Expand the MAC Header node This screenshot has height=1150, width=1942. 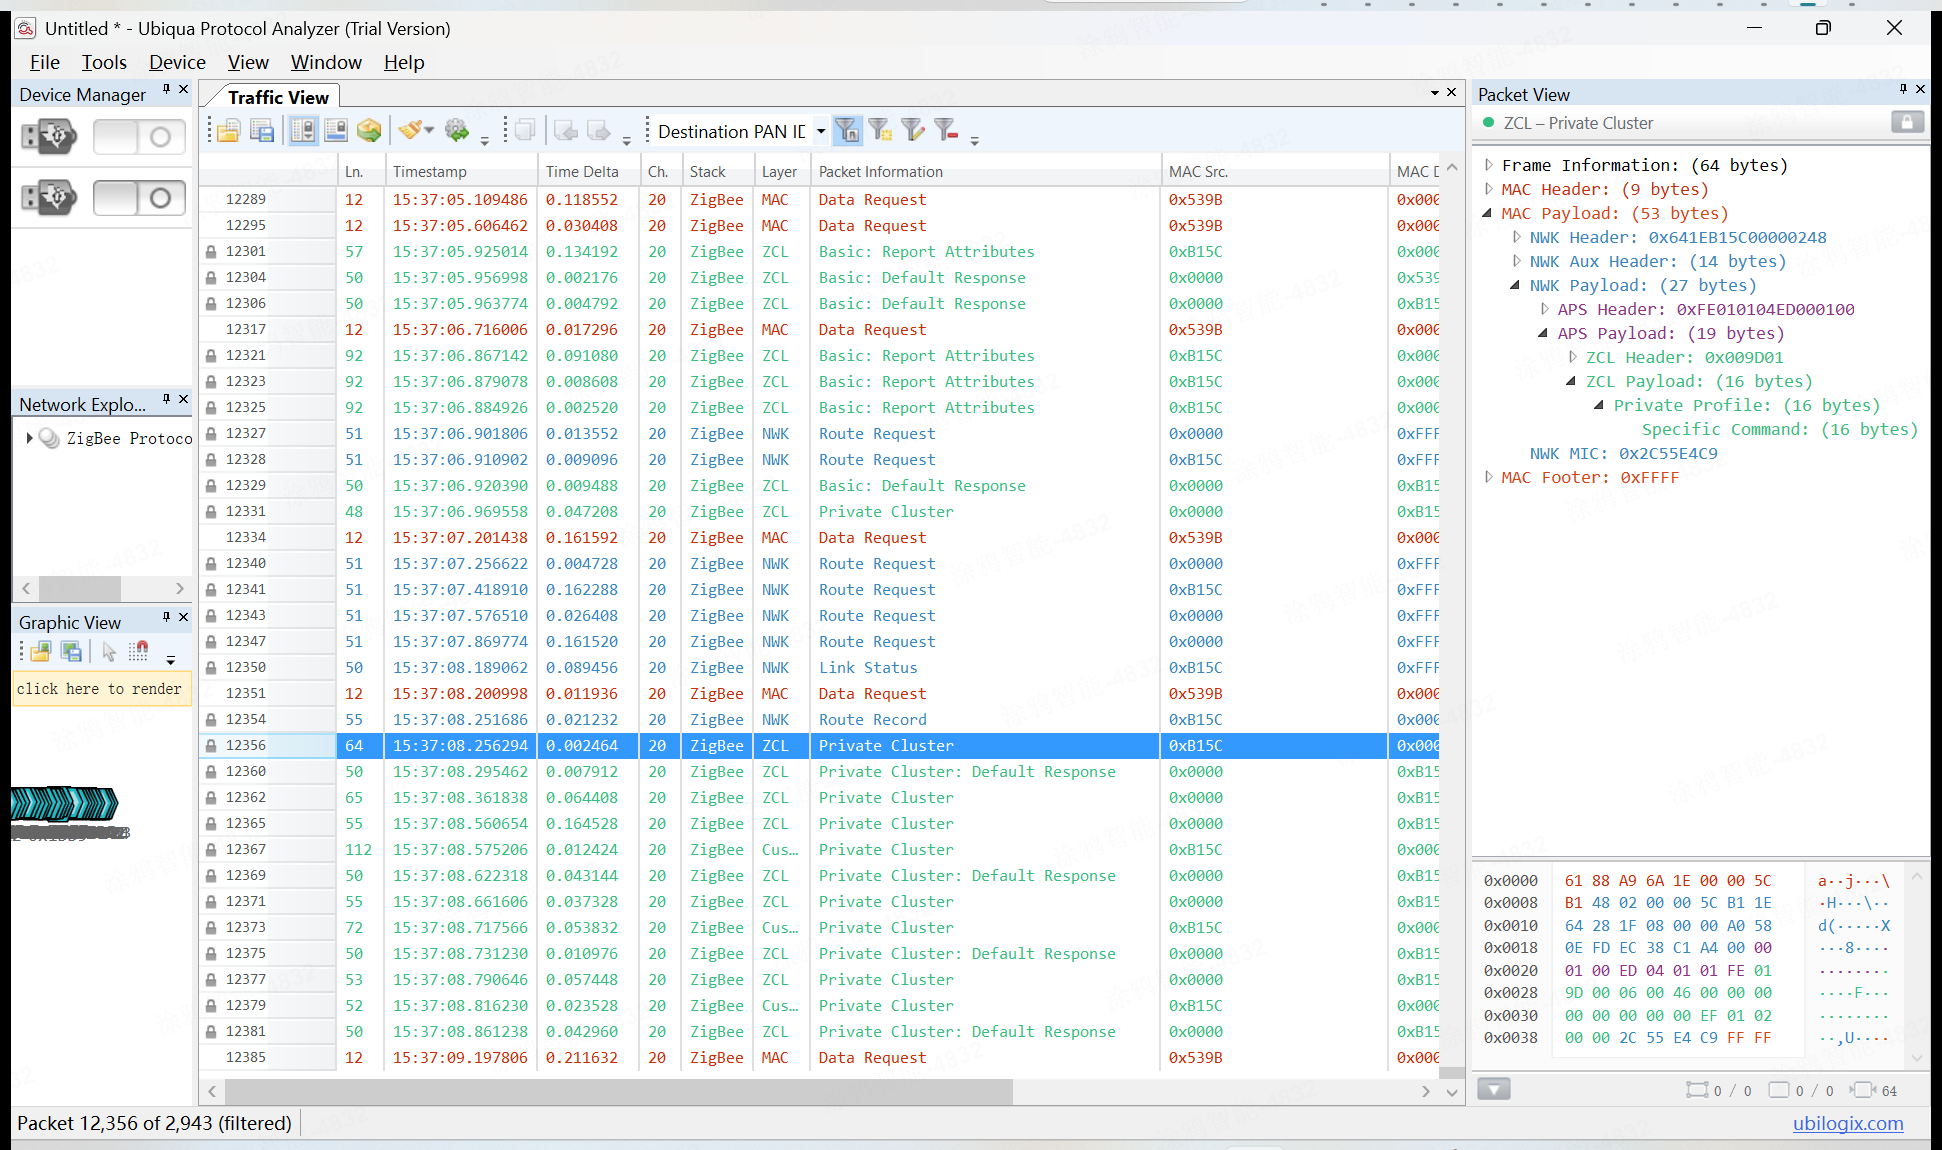(x=1488, y=189)
